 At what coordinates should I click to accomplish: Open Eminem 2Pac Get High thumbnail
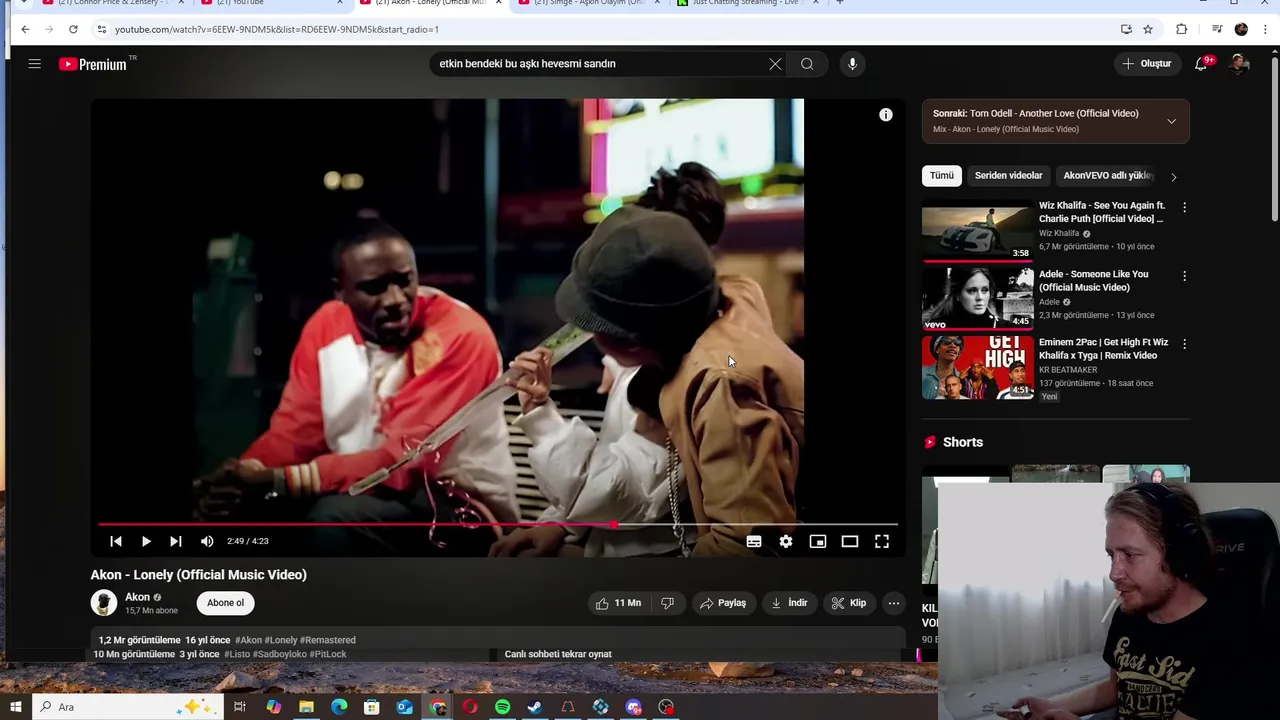coord(977,367)
